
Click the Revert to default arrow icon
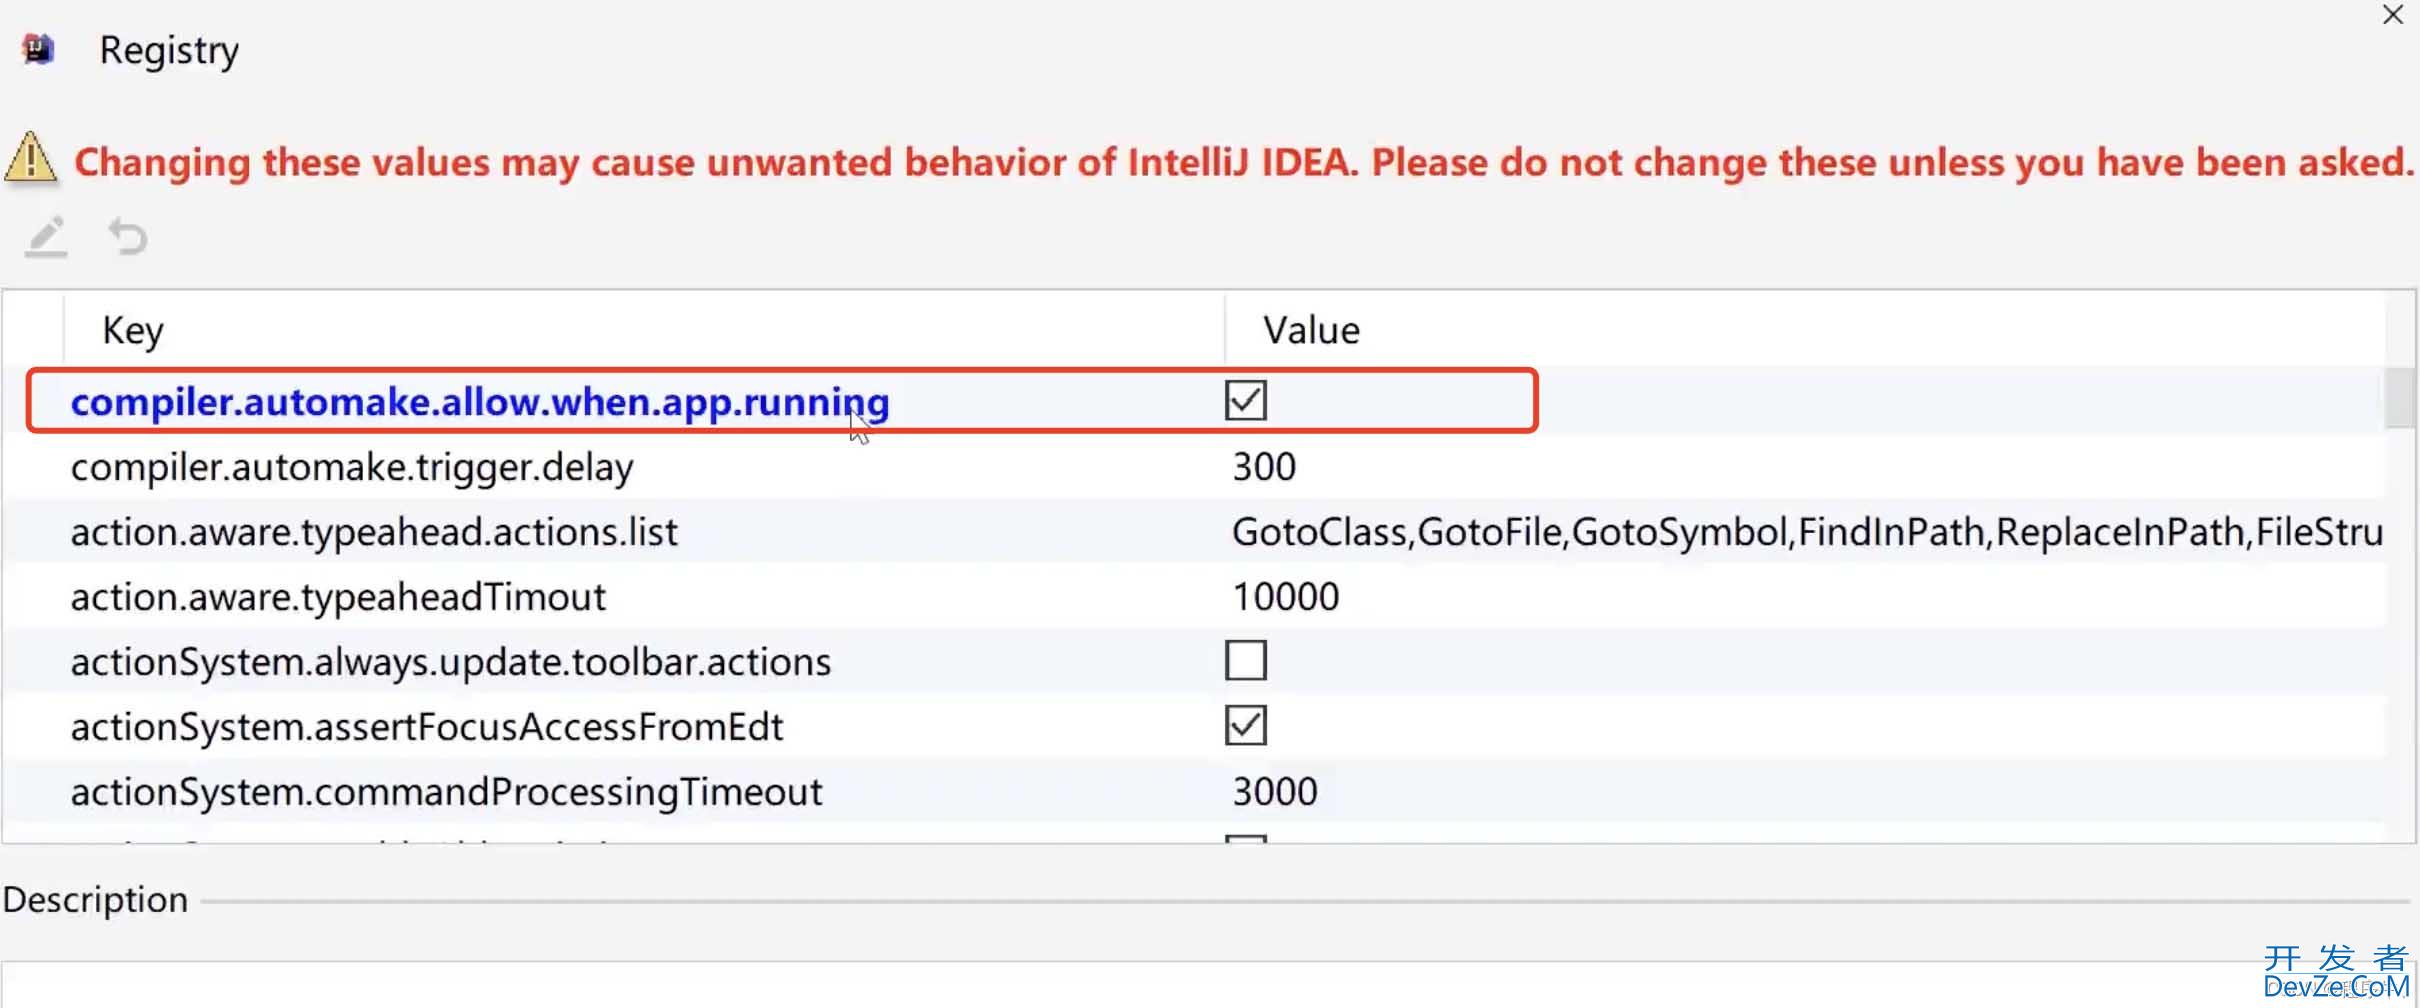[x=127, y=237]
